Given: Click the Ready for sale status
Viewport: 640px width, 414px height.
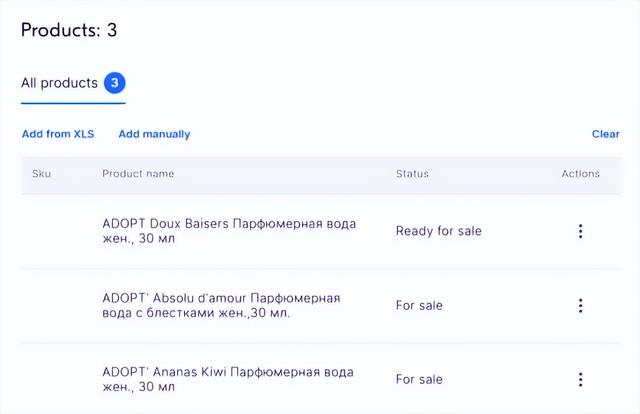Looking at the screenshot, I should (438, 231).
